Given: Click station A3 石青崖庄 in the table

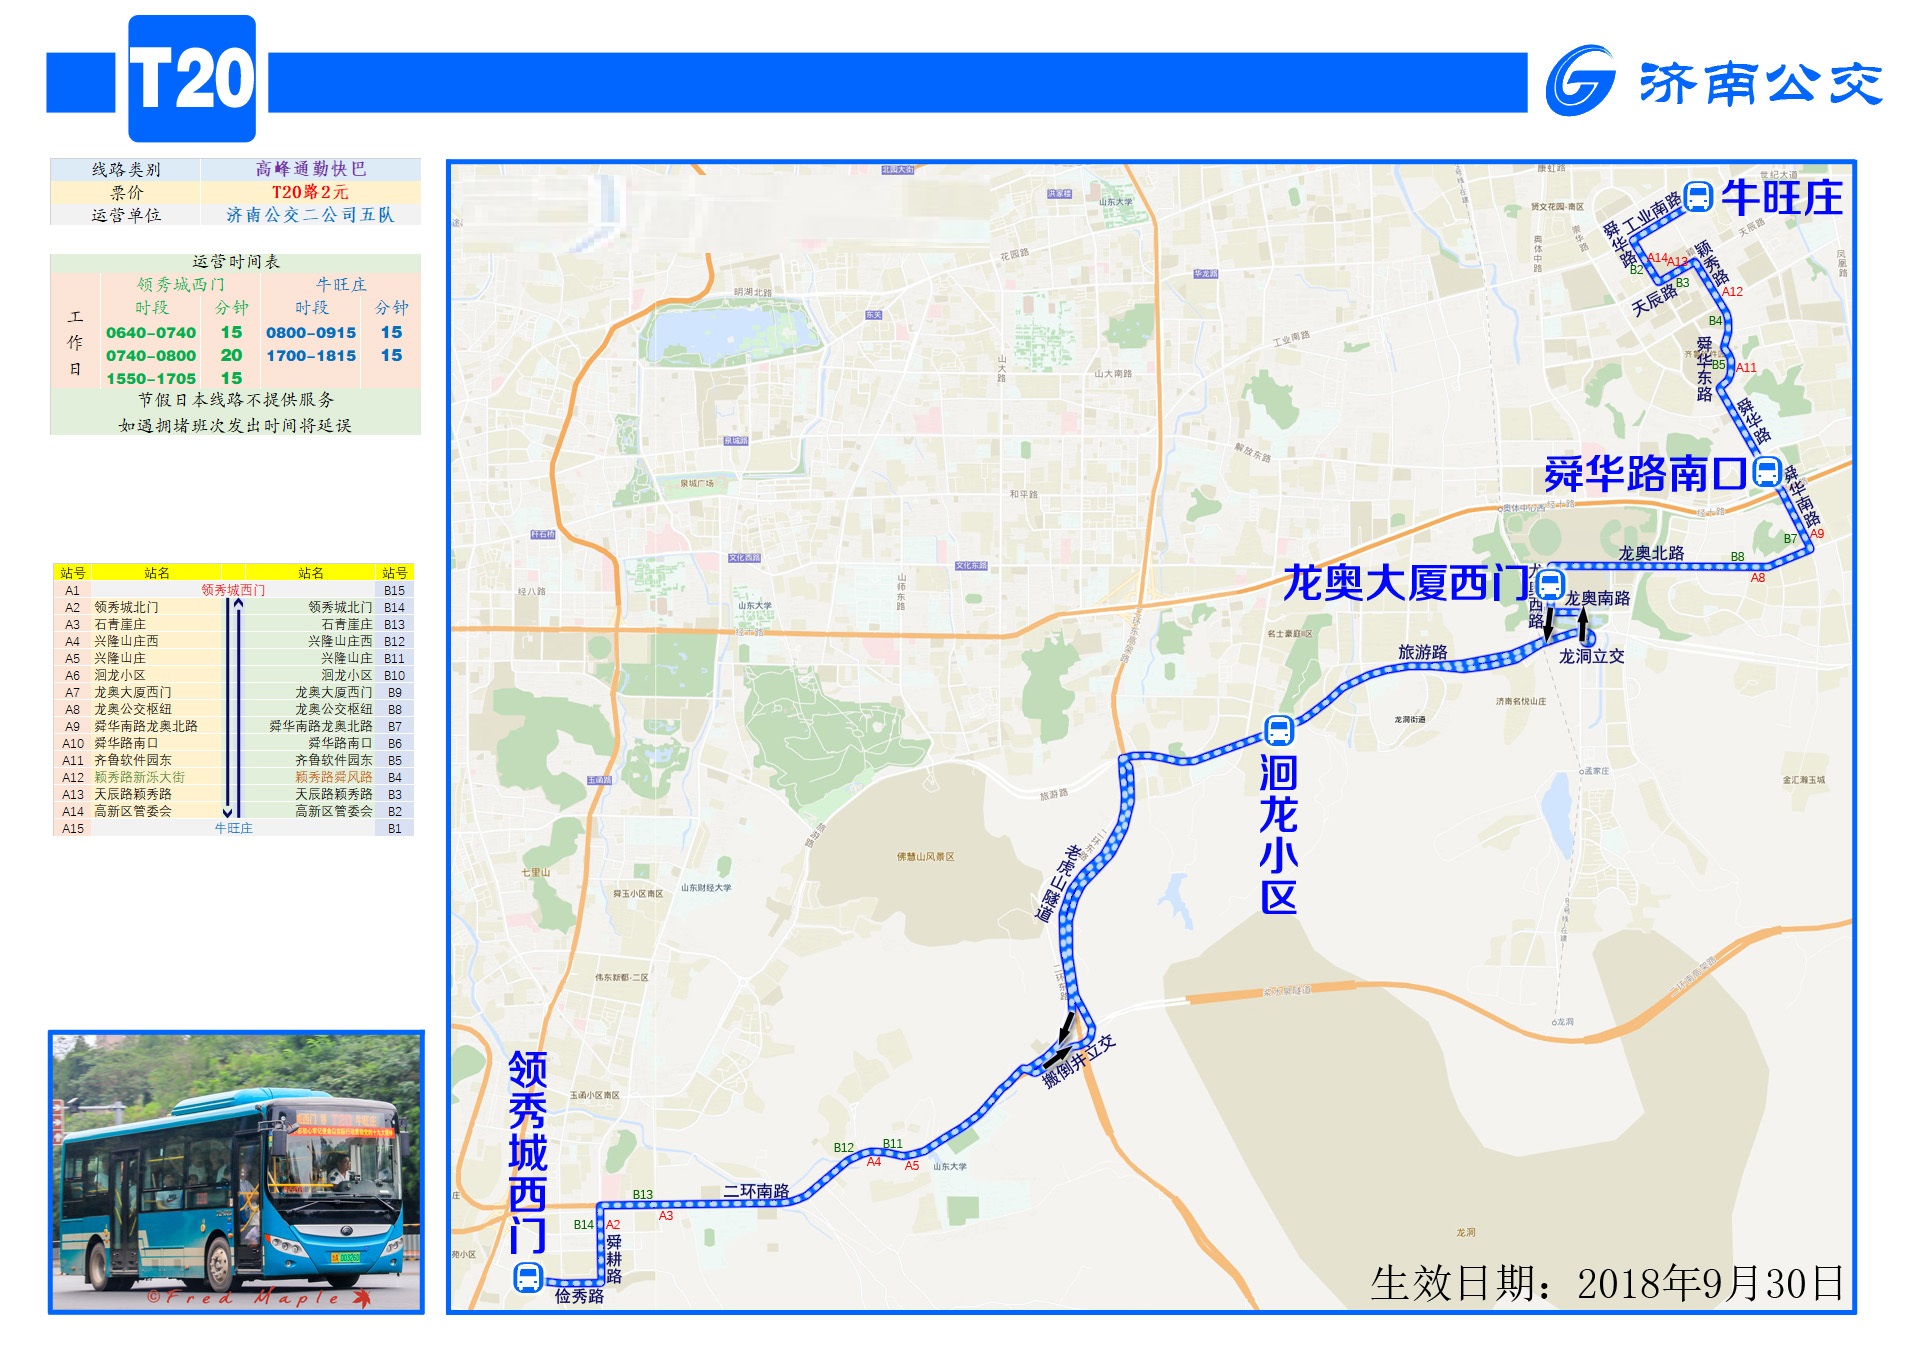Looking at the screenshot, I should click(120, 624).
